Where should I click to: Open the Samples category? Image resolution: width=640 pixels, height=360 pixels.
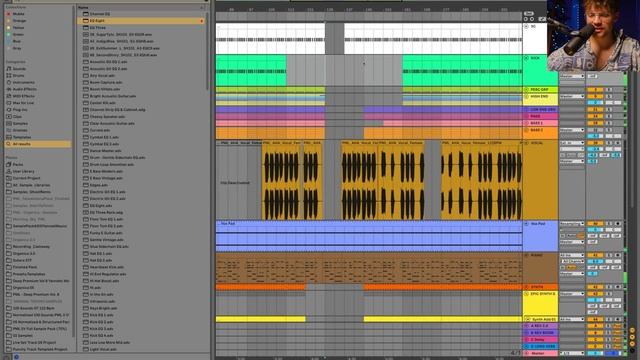[17, 123]
